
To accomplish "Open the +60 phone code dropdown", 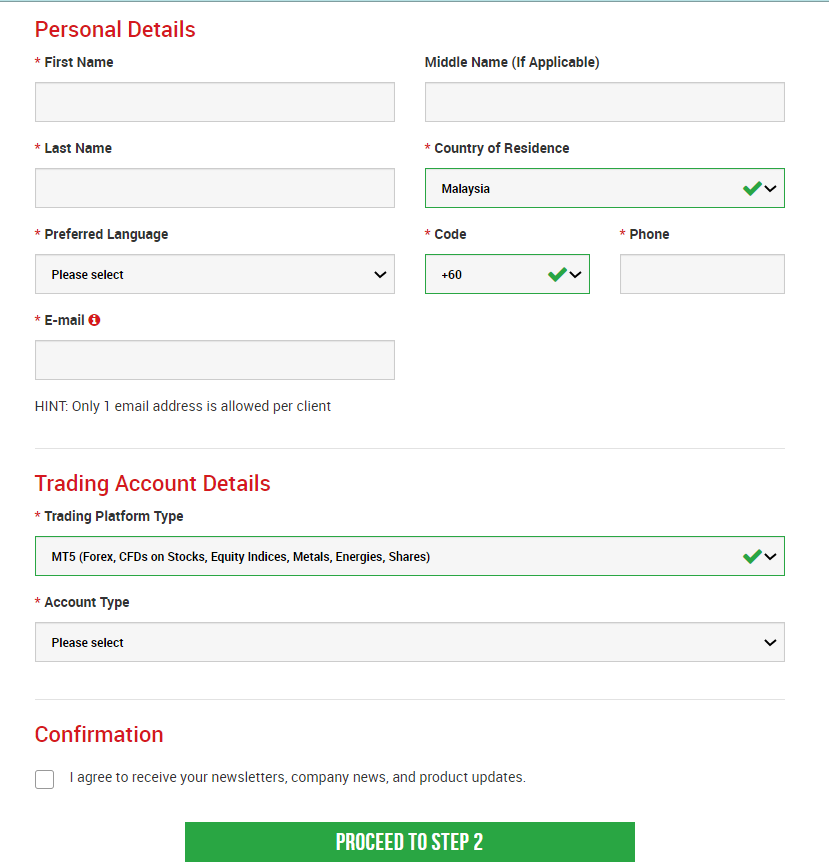I will (x=507, y=274).
